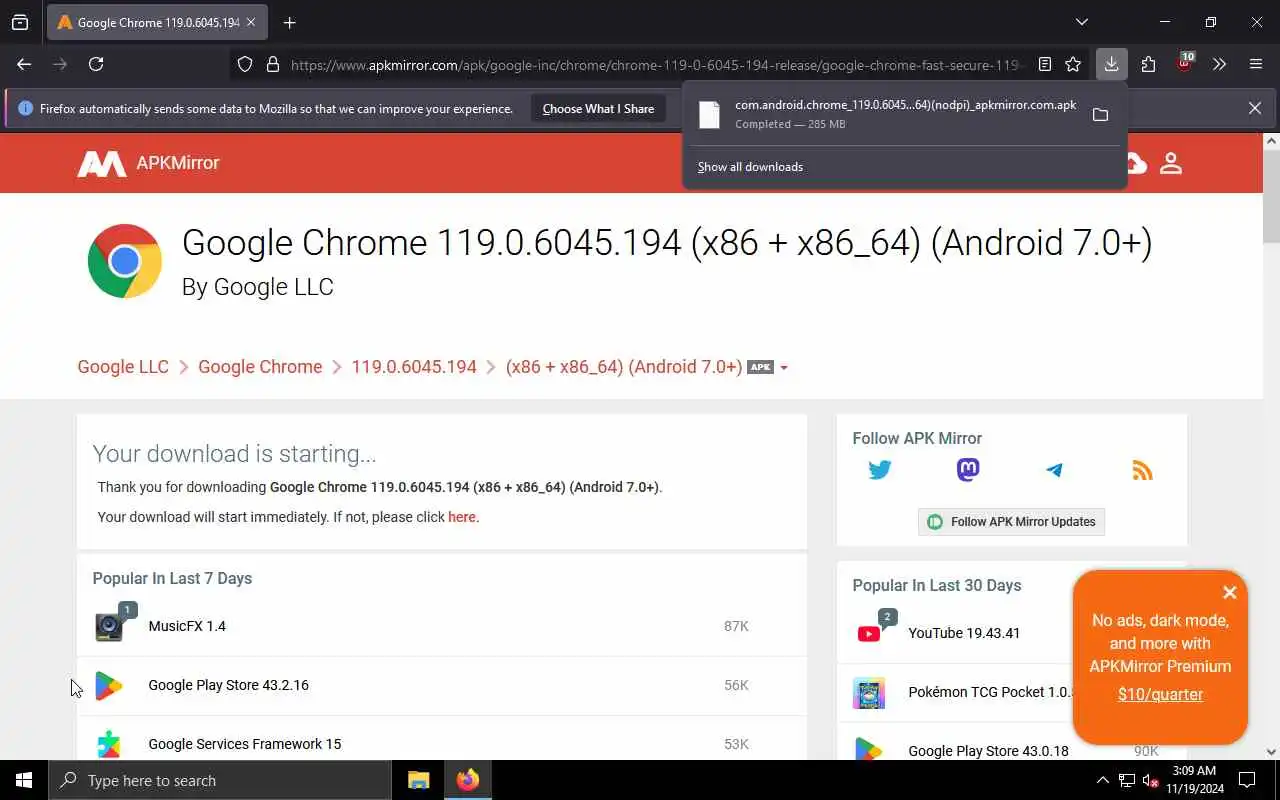Open the tracking protection shield icon
This screenshot has height=800, width=1280.
click(x=245, y=64)
